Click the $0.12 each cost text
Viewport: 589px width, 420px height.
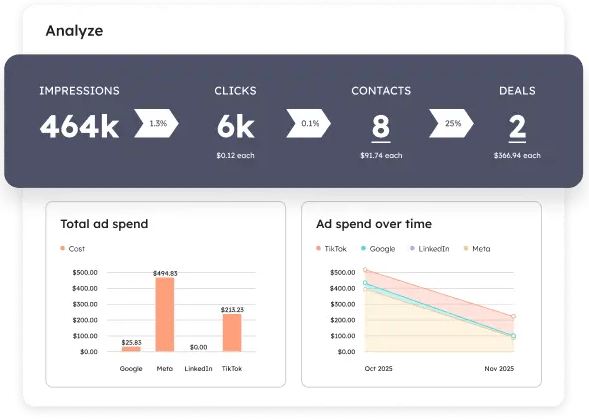tap(236, 155)
